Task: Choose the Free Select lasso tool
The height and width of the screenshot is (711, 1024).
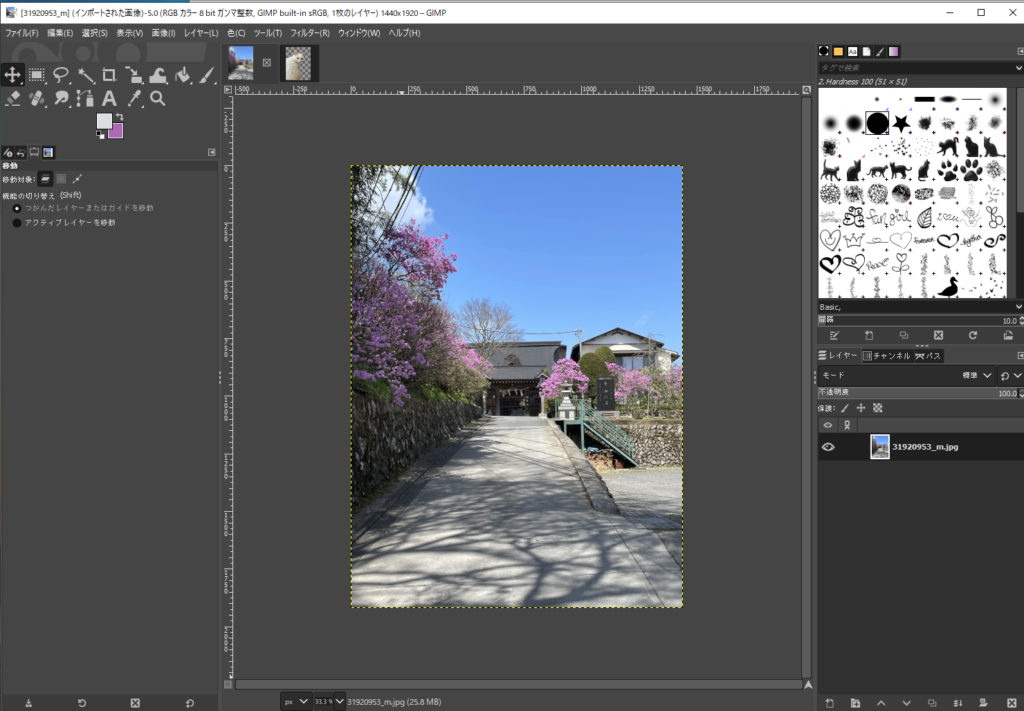Action: point(61,75)
